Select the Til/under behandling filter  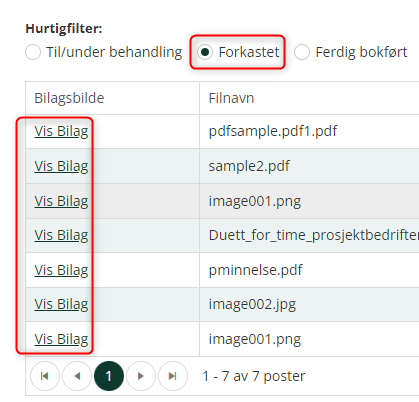(104, 52)
